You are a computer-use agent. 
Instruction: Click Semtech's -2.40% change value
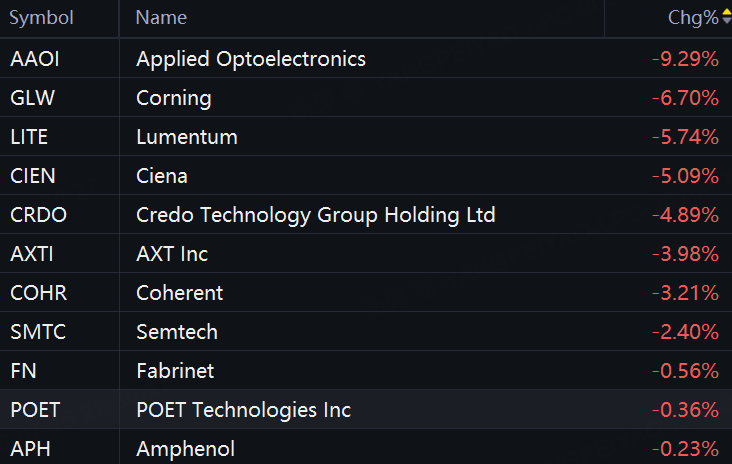[685, 332]
